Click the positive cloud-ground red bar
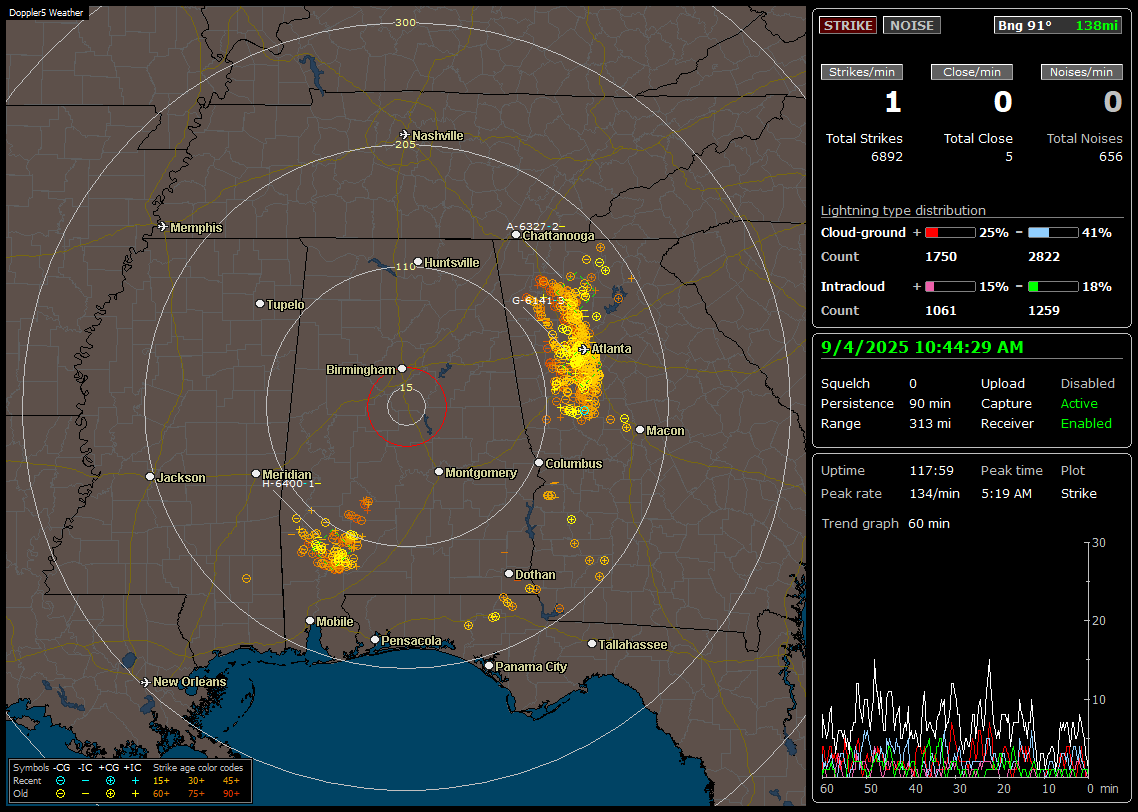Viewport: 1138px width, 812px height. coord(950,233)
